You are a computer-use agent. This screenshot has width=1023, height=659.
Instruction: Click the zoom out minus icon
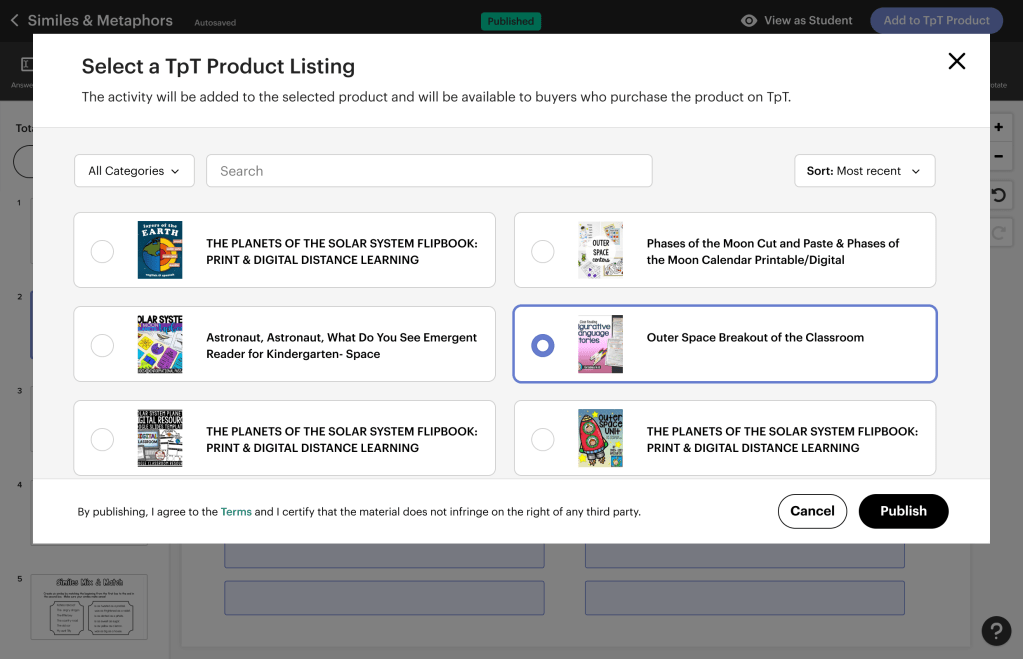998,157
